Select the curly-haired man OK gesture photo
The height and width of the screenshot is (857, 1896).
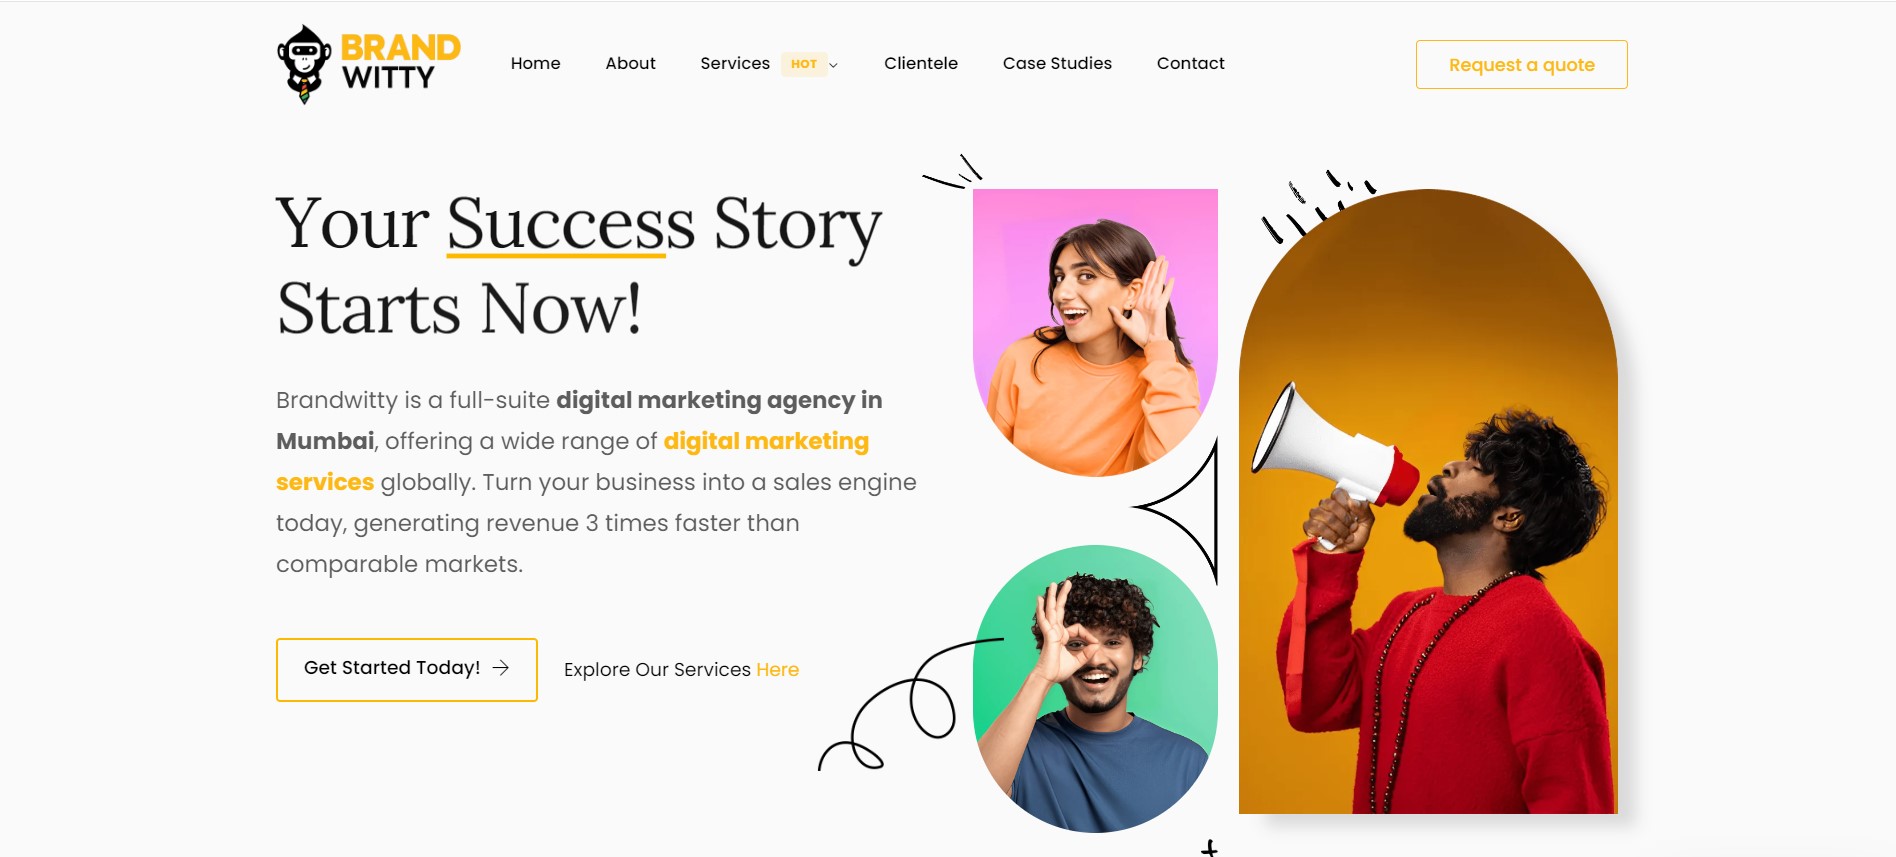pyautogui.click(x=1095, y=689)
